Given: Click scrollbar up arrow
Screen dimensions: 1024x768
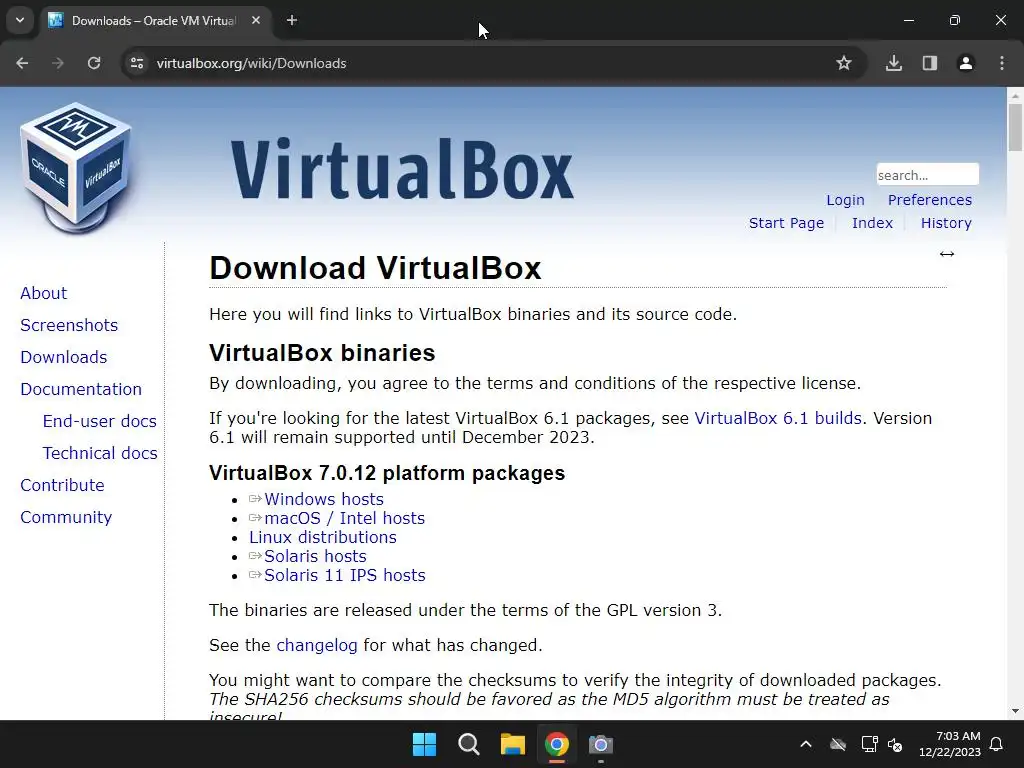Looking at the screenshot, I should click(1015, 95).
